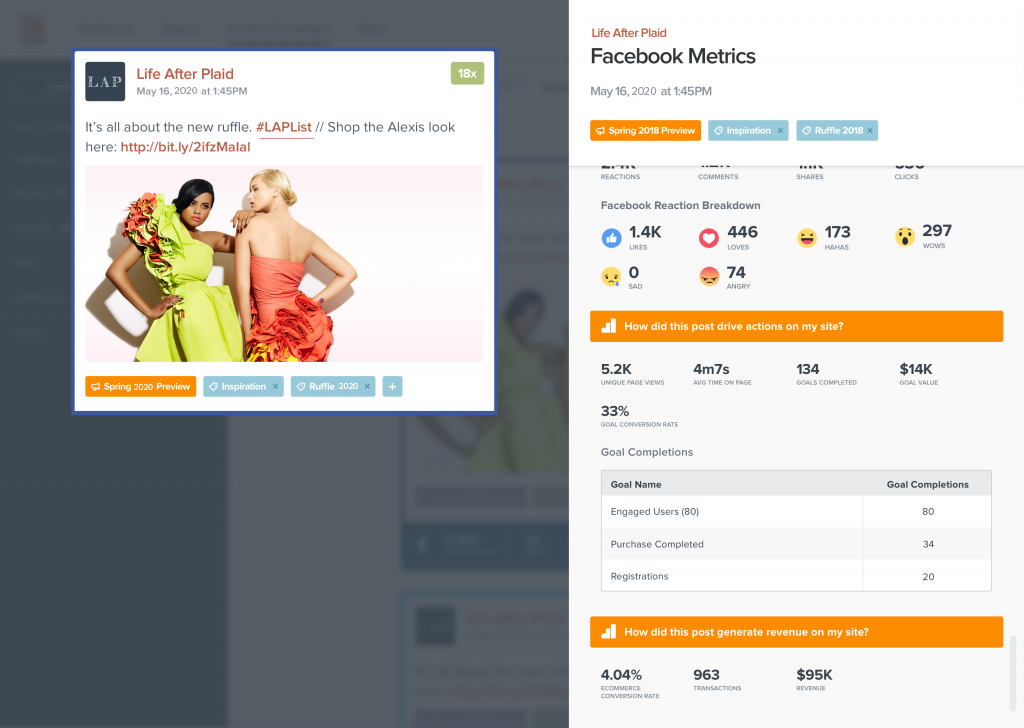
Task: Select the Inspiration tag on the post
Action: 238,387
